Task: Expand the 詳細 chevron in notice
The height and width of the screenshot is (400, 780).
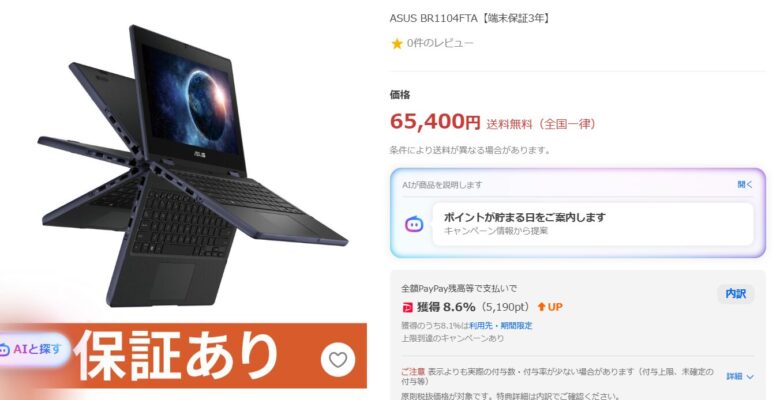Action: [x=740, y=377]
